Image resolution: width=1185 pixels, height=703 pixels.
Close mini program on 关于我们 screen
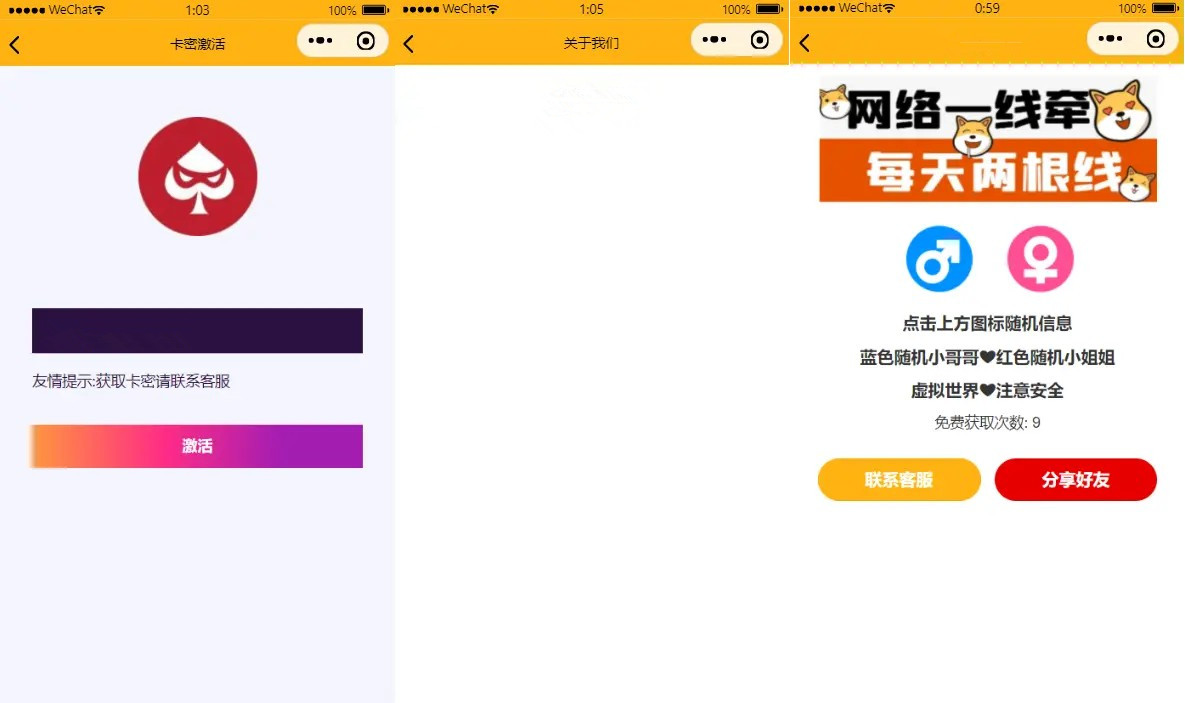[x=760, y=40]
